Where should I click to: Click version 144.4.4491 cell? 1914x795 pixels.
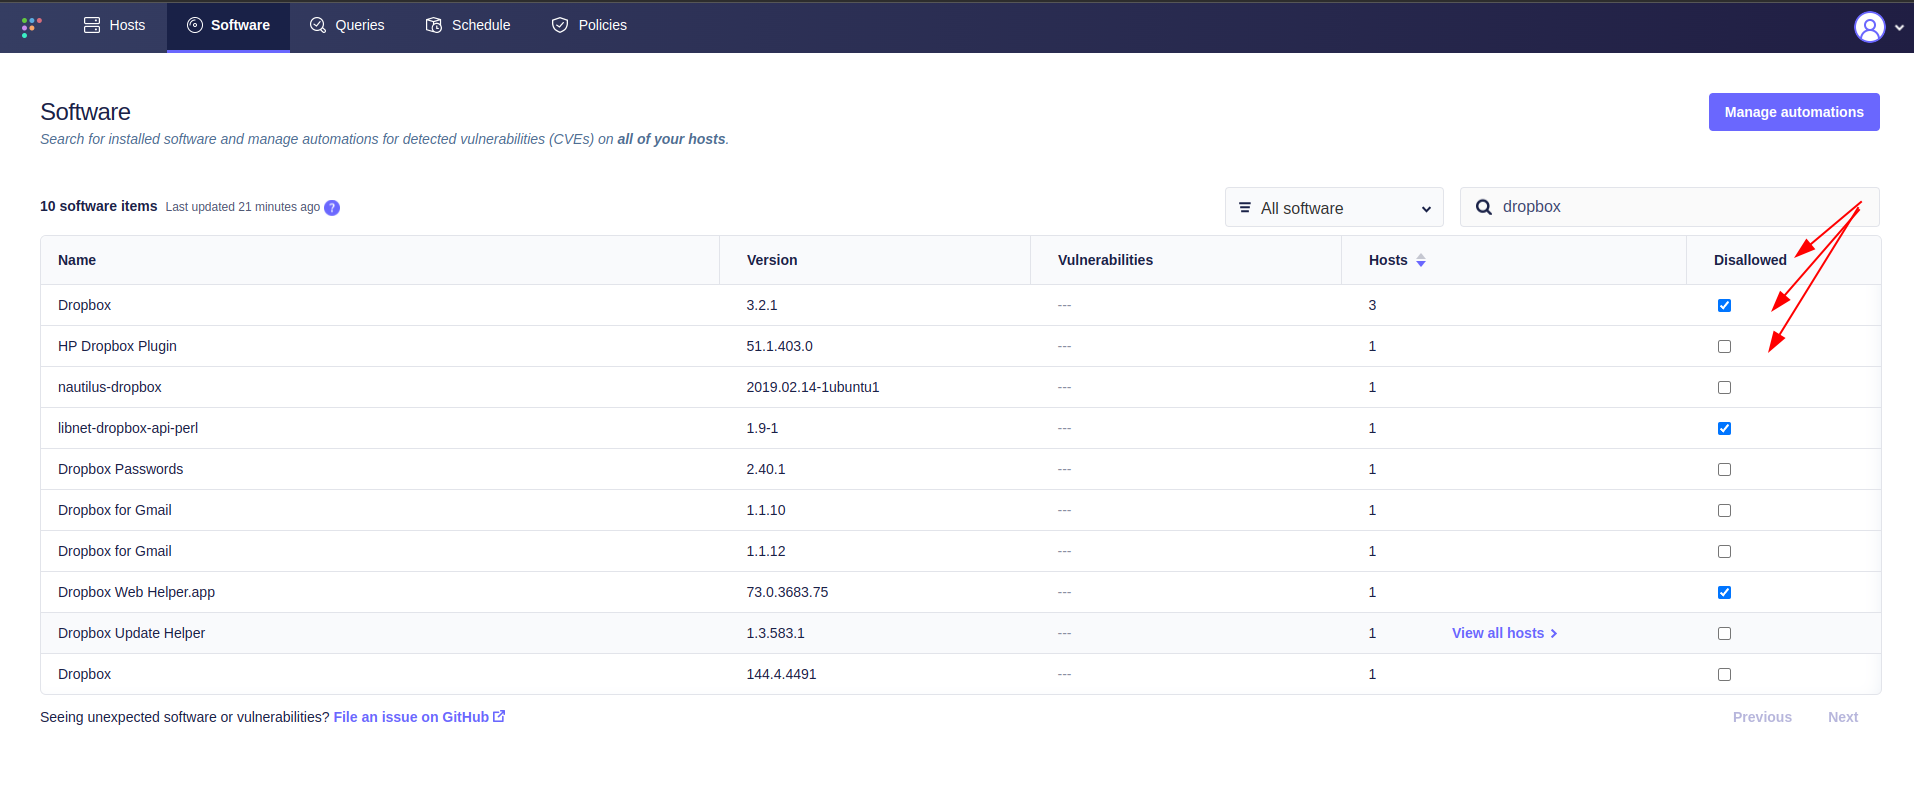[781, 674]
